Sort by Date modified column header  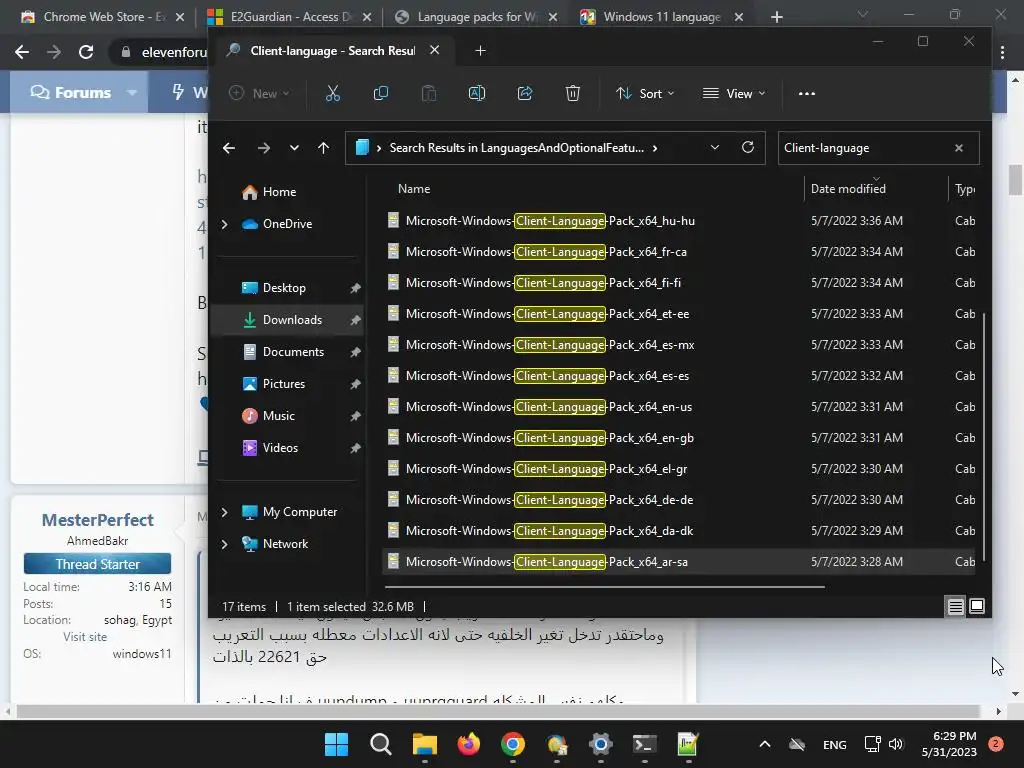pos(848,189)
